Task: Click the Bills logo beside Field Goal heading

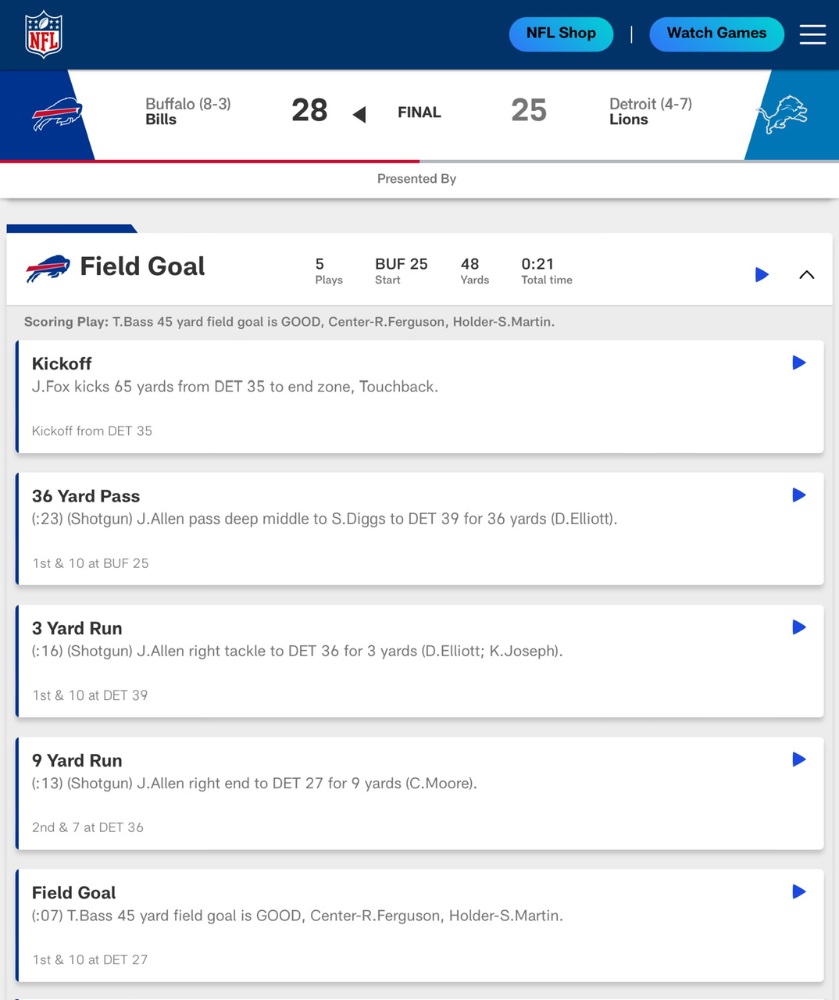Action: [48, 268]
